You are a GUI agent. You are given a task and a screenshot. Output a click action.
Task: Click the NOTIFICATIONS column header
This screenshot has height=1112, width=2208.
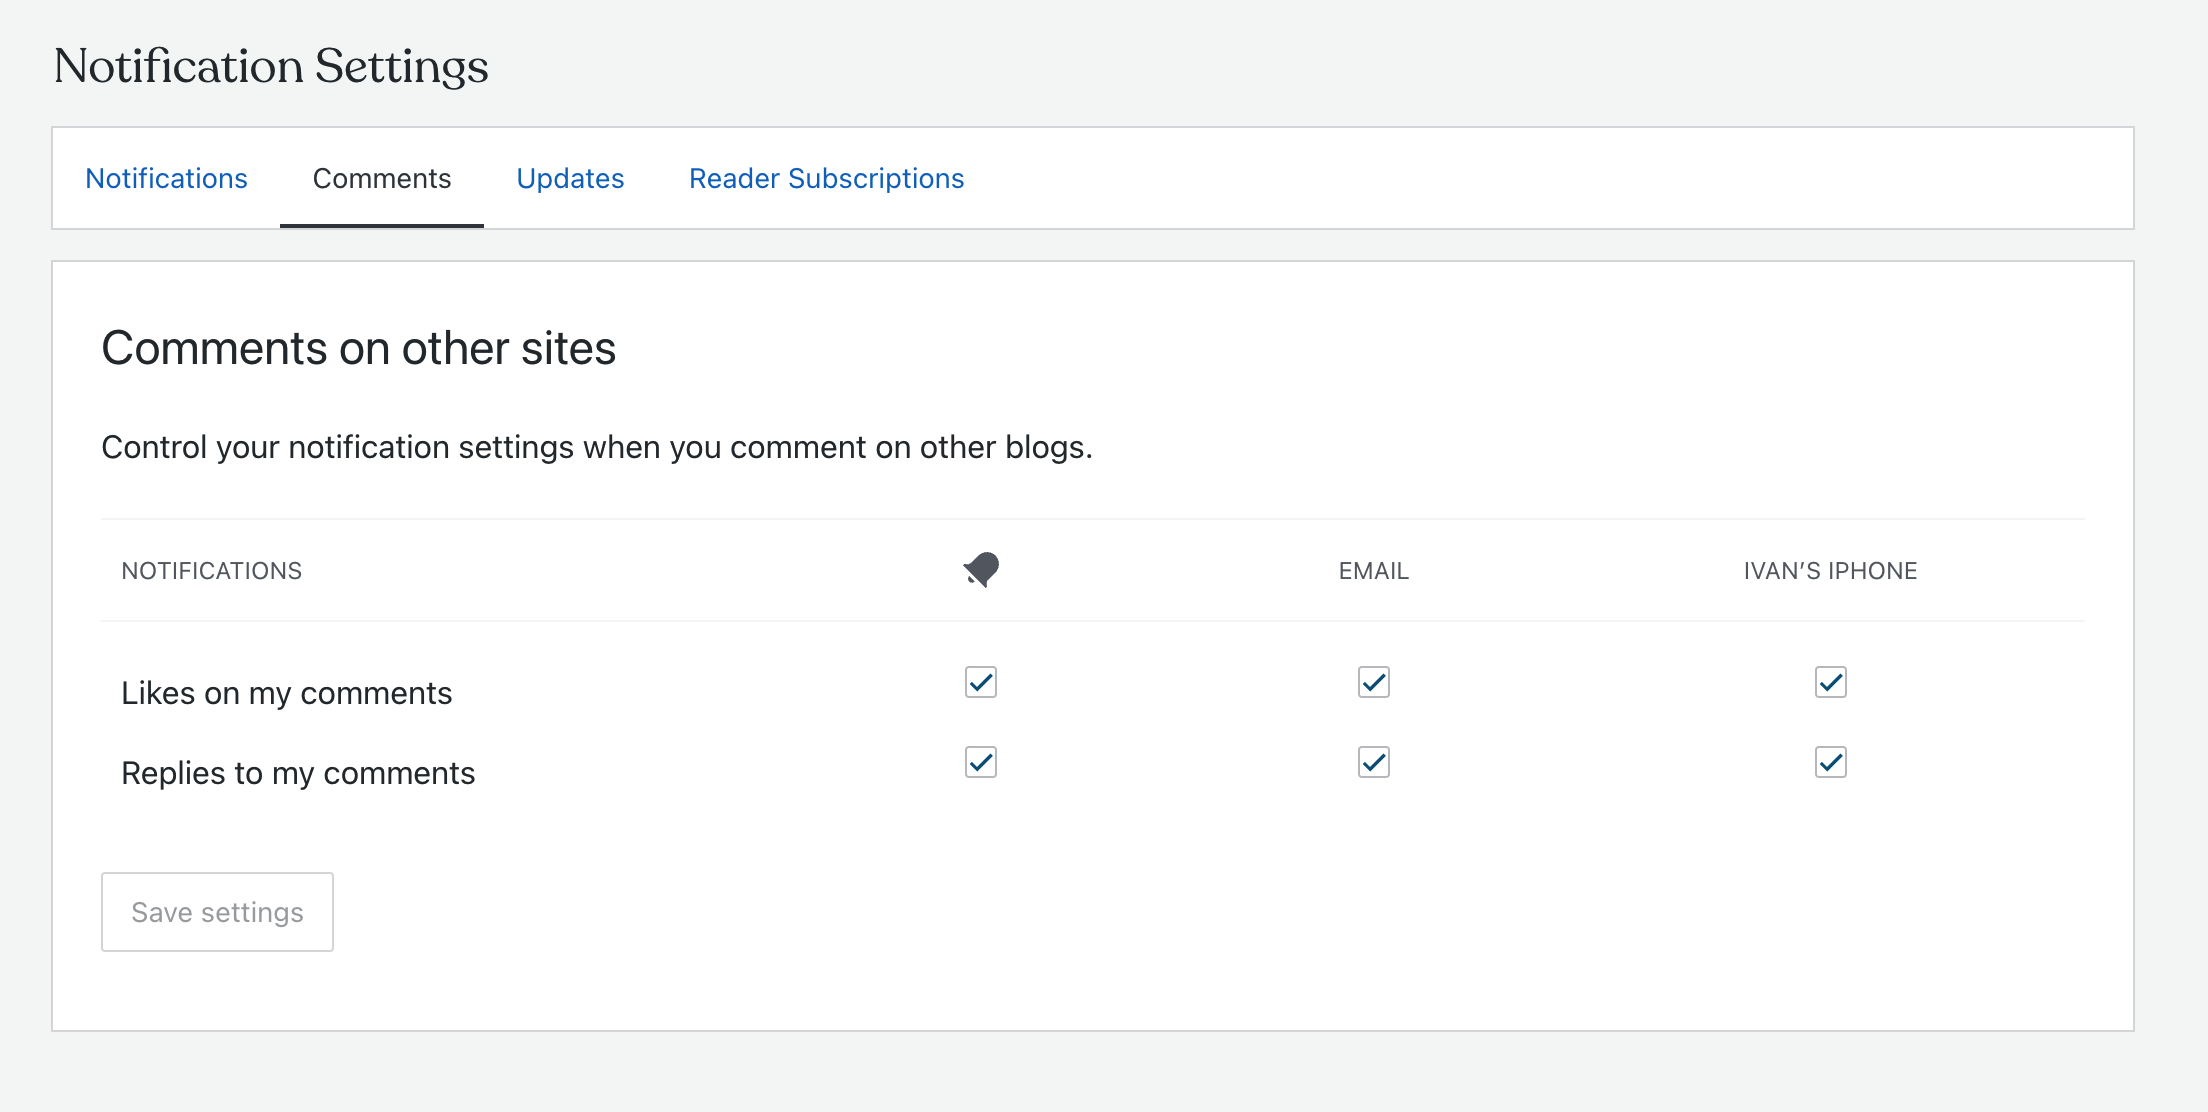(x=211, y=571)
